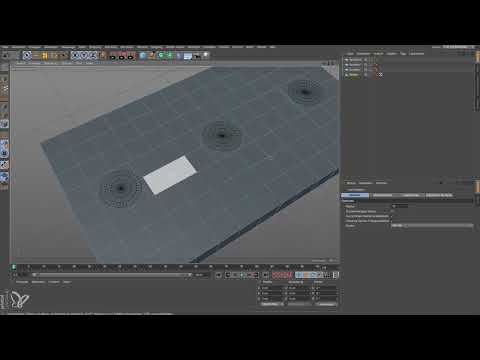480x360 pixels.
Task: Click the blue Cube primitive icon
Action: coord(143,55)
